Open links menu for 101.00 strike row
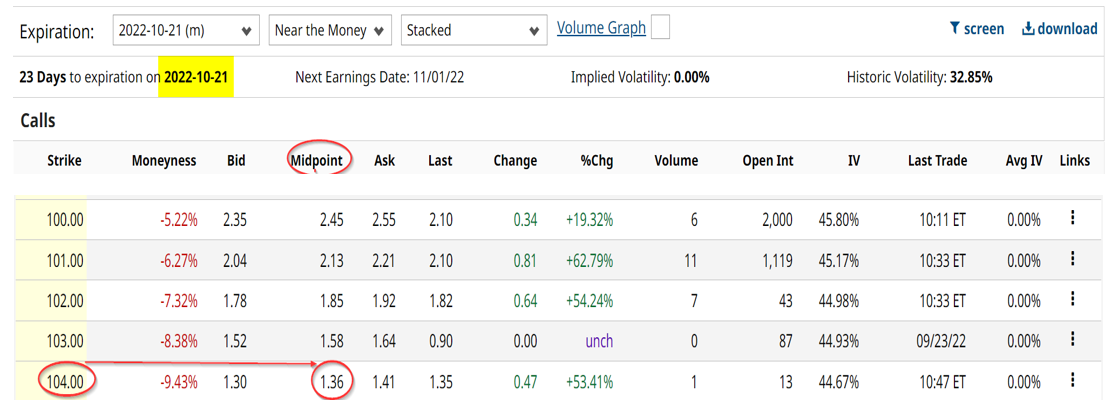 (x=1072, y=259)
